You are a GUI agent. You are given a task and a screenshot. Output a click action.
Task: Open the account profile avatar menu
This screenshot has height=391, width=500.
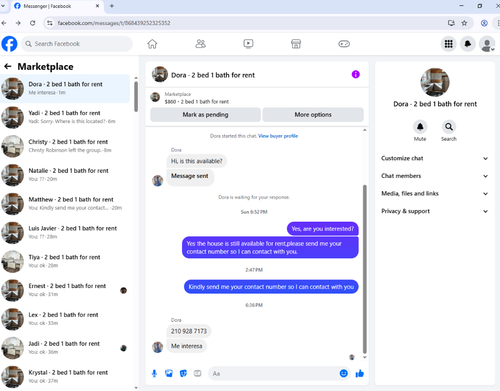coord(487,44)
